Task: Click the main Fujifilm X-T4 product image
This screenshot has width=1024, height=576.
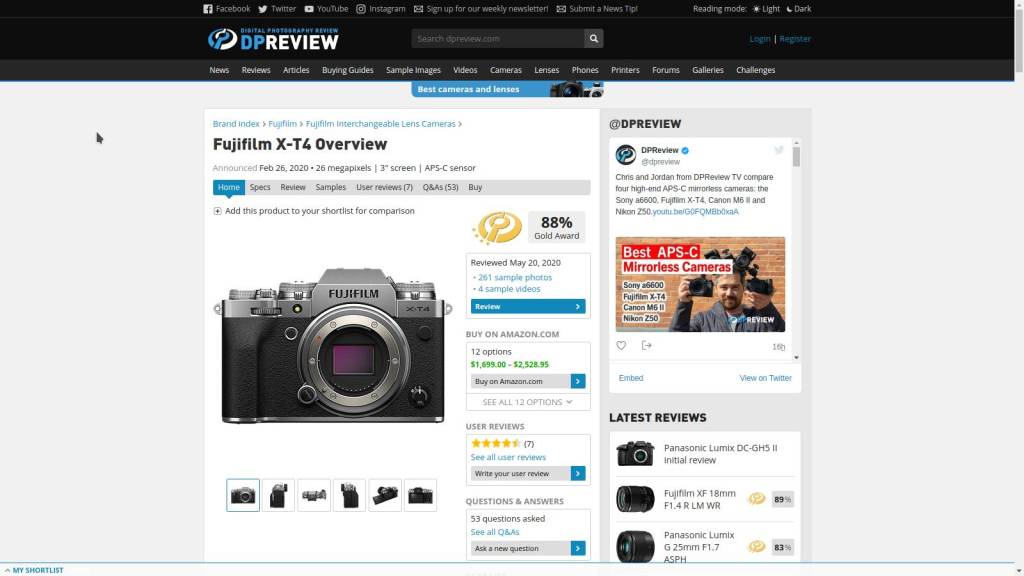Action: pyautogui.click(x=333, y=345)
